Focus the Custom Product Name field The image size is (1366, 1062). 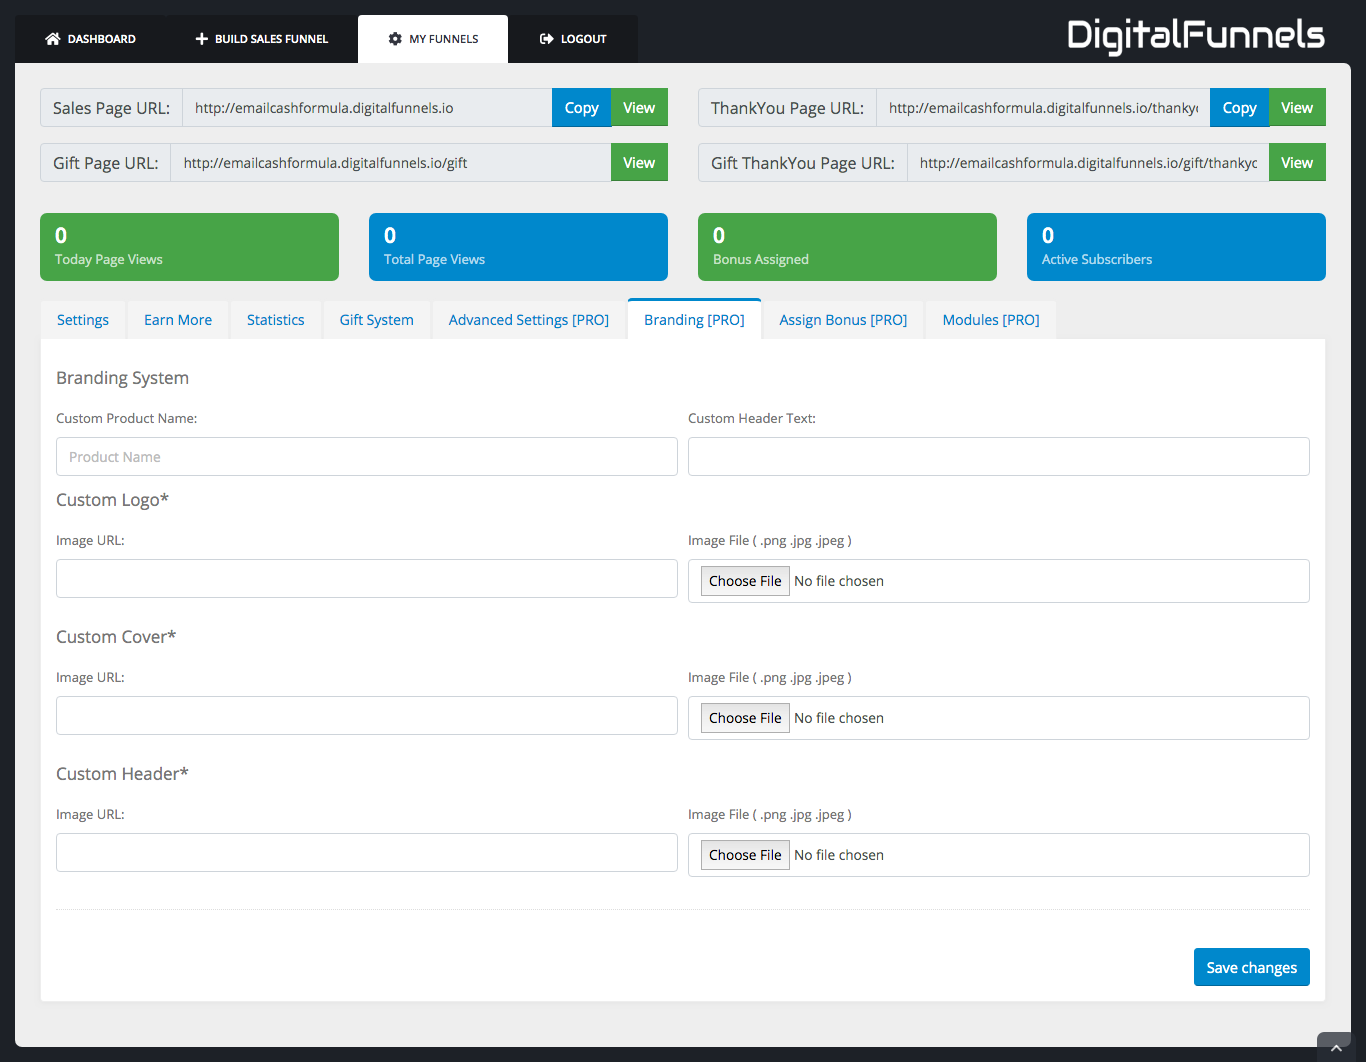point(367,457)
